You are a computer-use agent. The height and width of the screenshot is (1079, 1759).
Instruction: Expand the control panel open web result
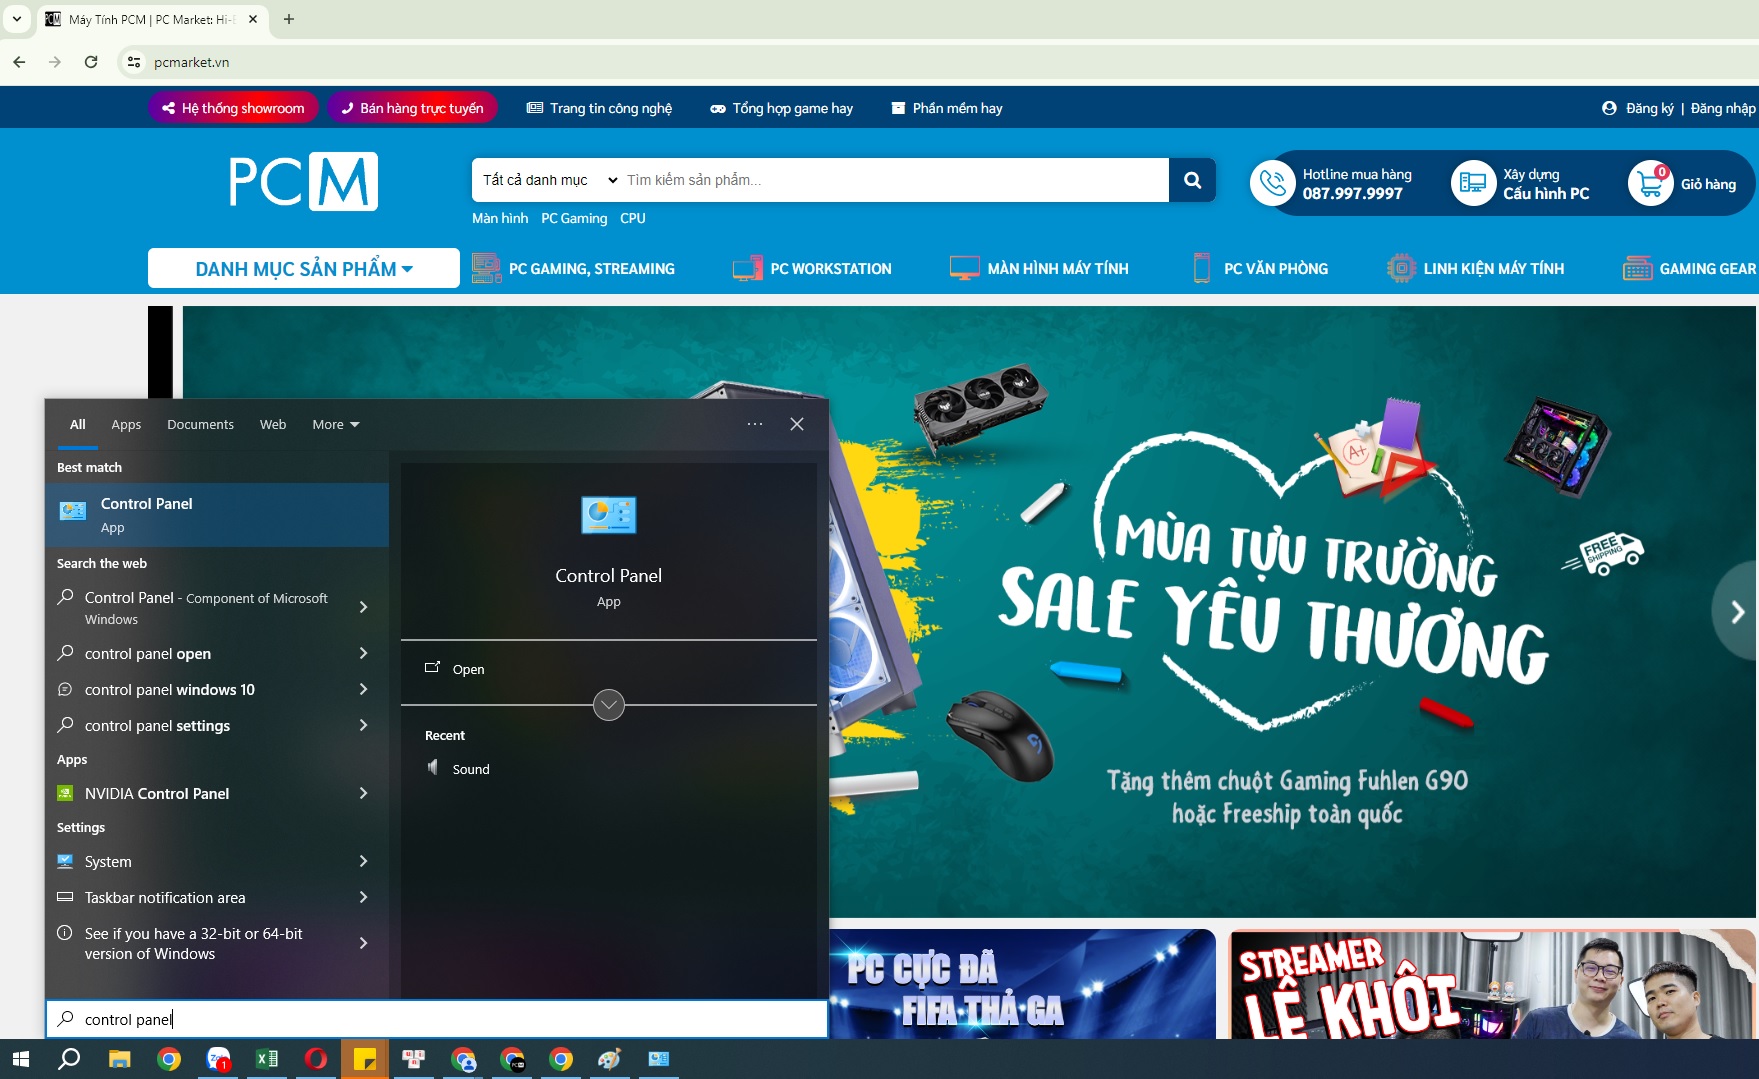point(363,653)
